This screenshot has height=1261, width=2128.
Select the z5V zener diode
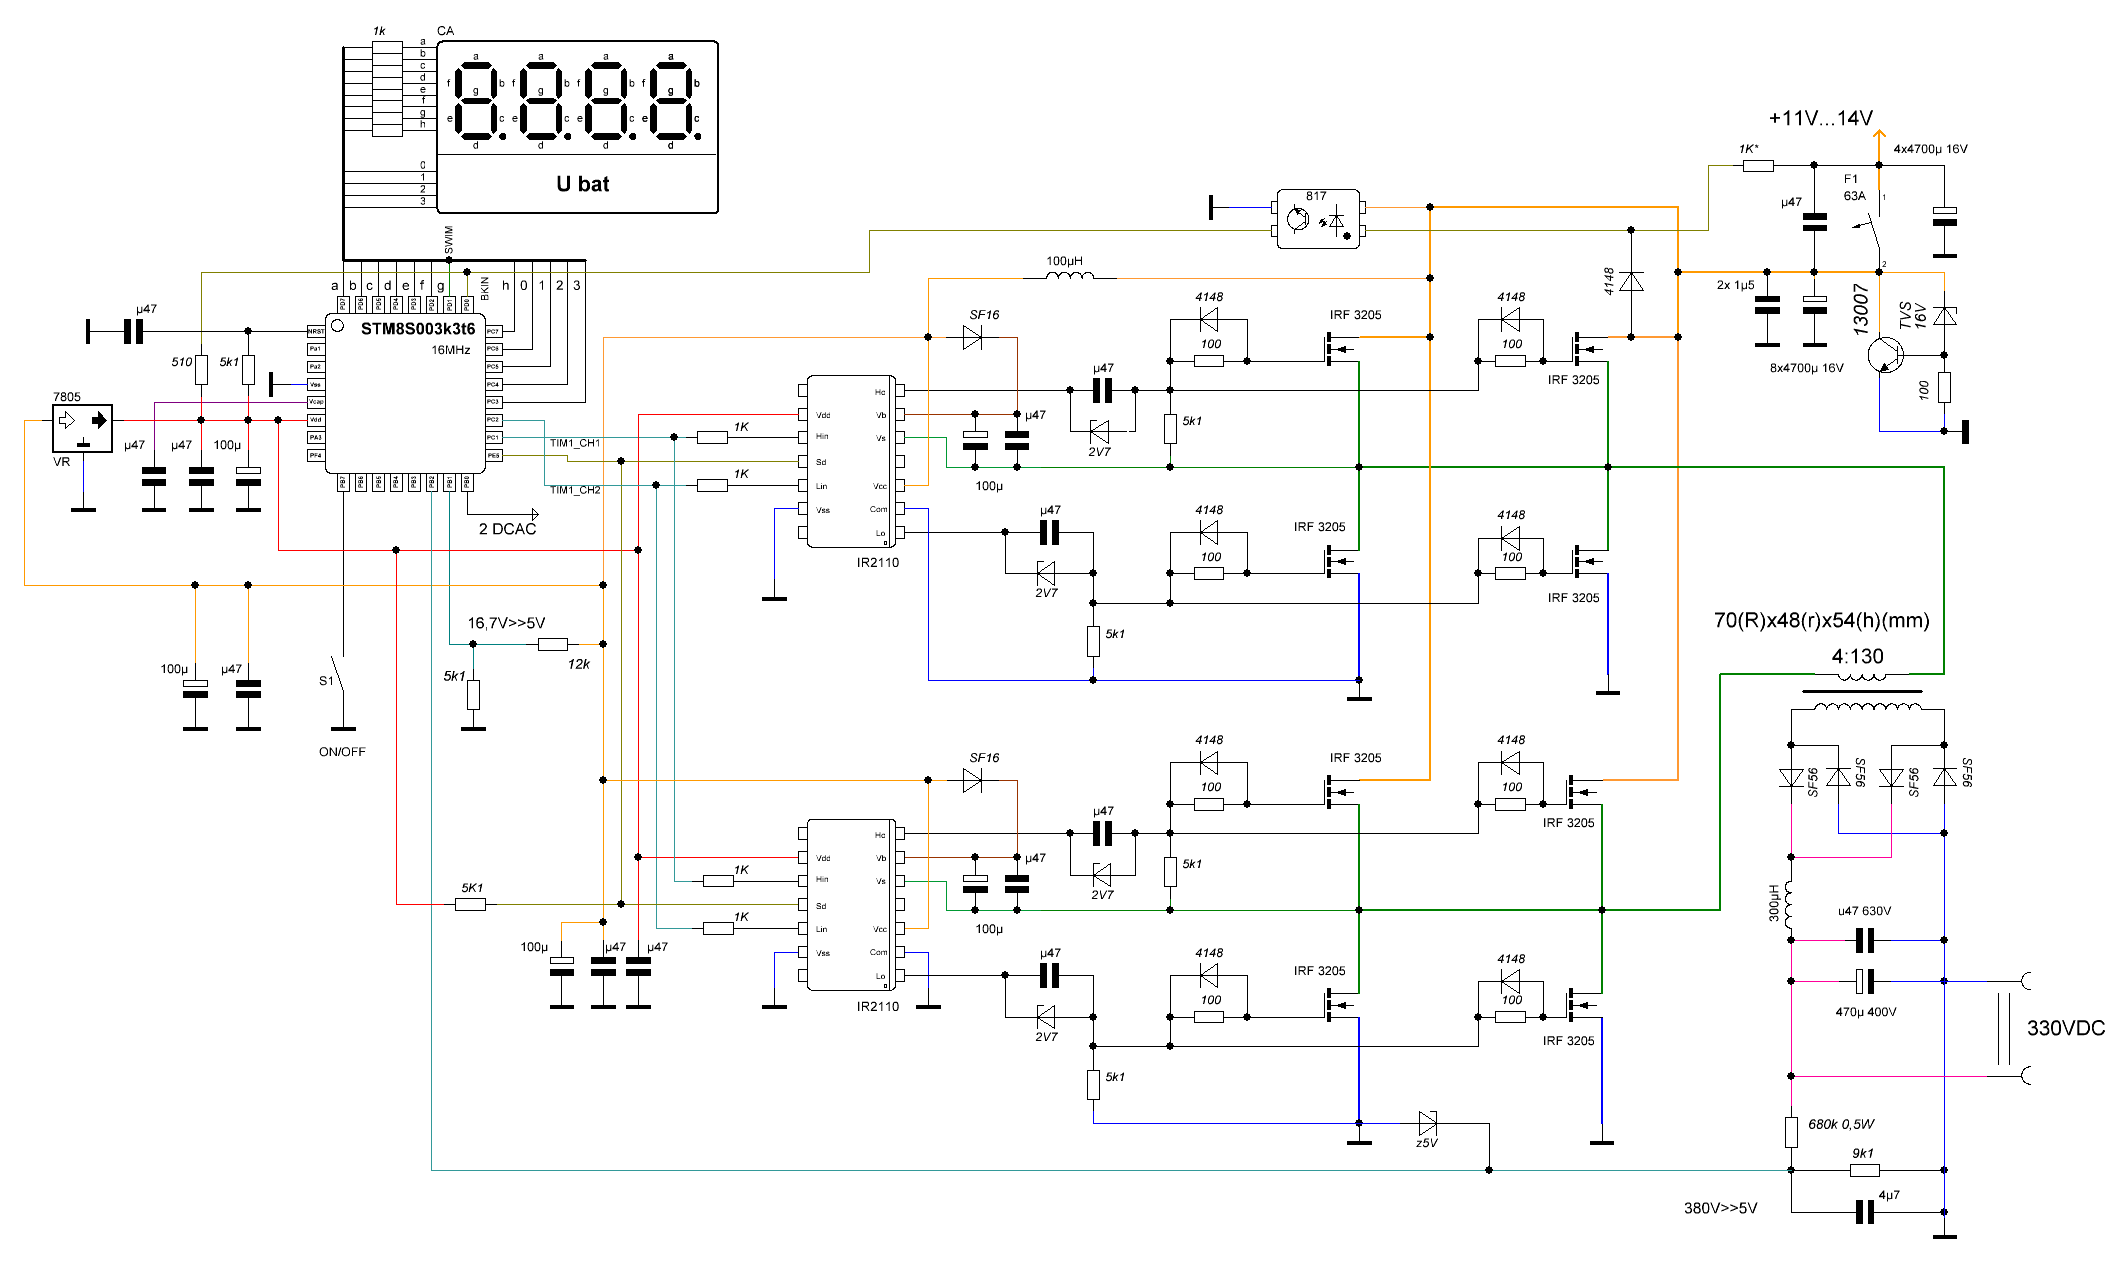1428,1123
